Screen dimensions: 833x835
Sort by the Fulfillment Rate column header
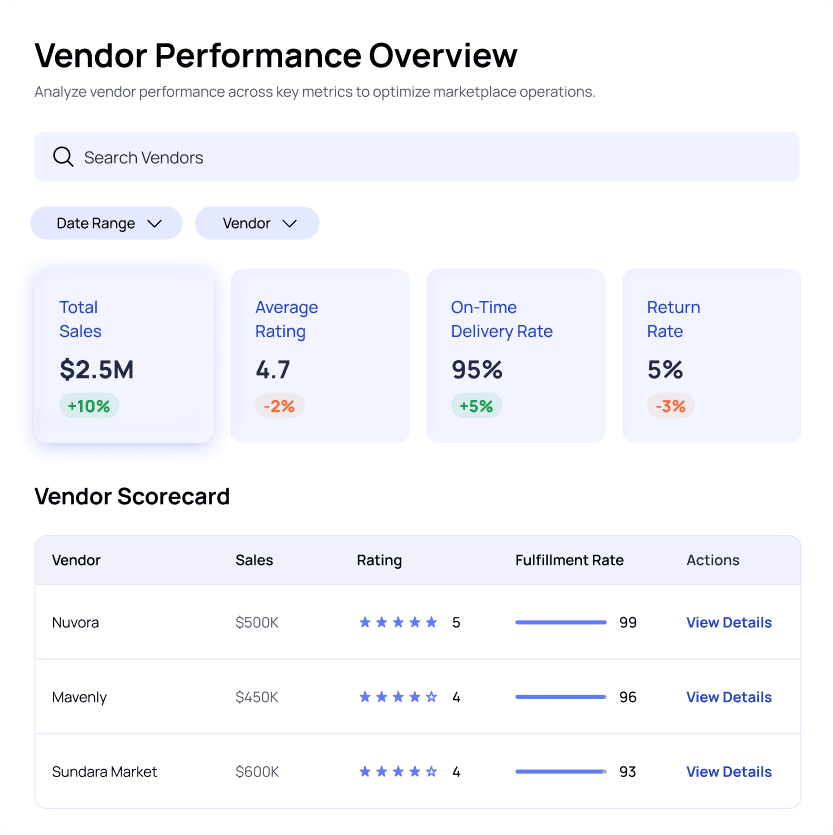pos(569,560)
